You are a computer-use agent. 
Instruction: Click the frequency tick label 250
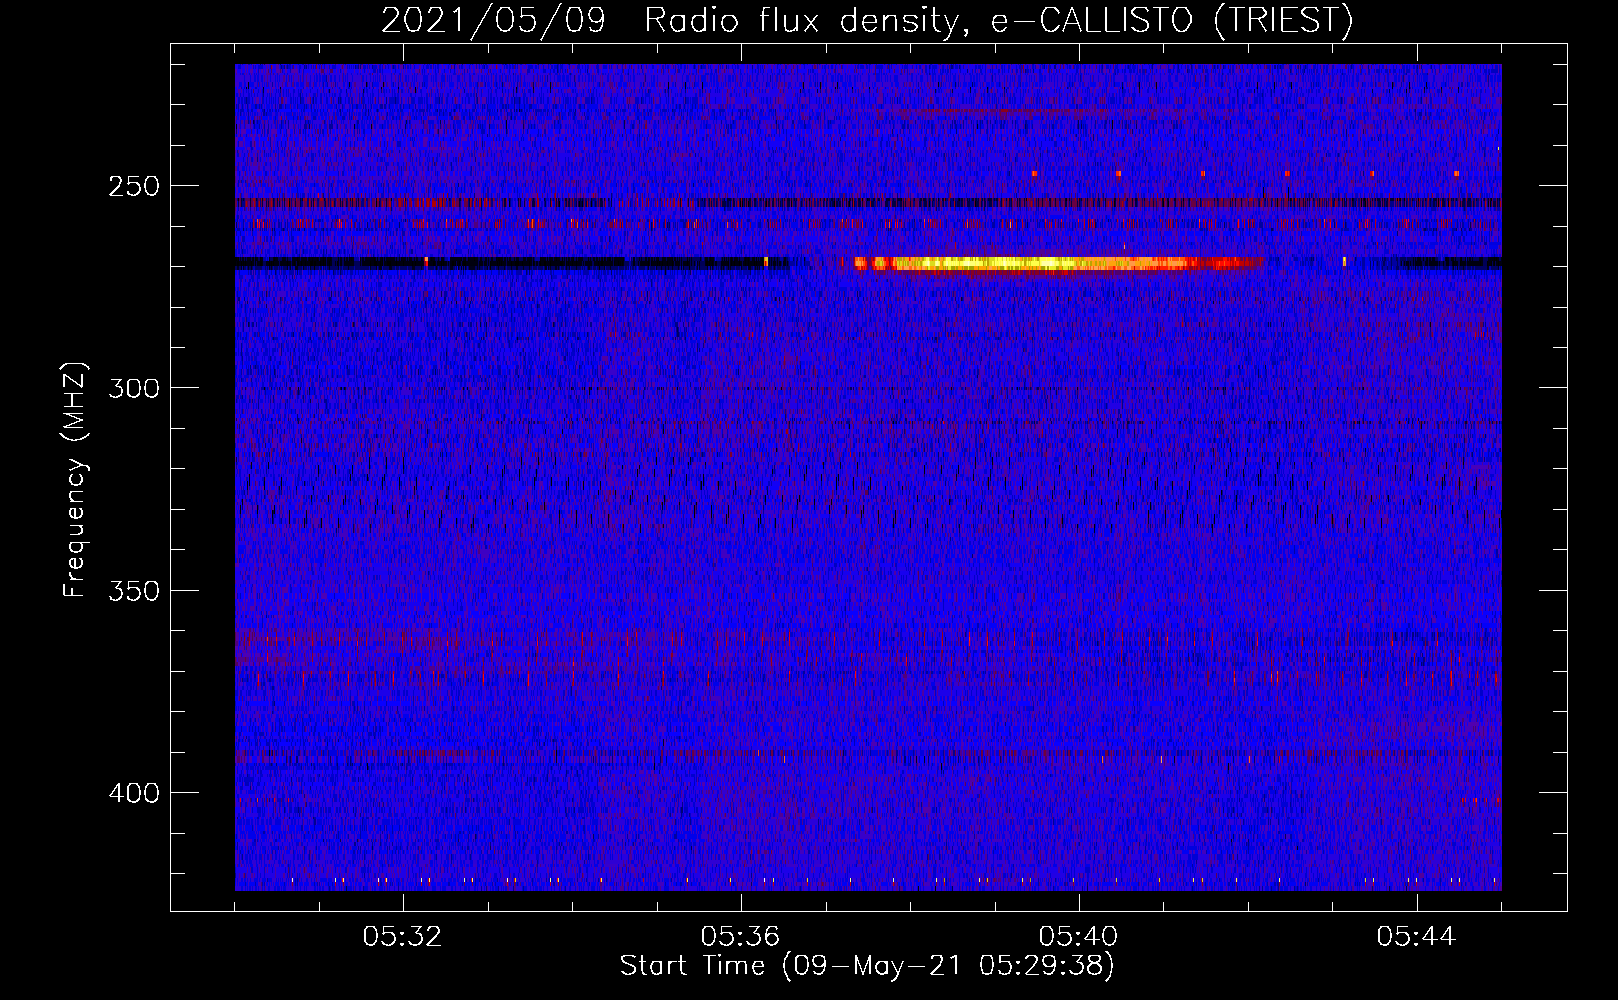[x=134, y=187]
